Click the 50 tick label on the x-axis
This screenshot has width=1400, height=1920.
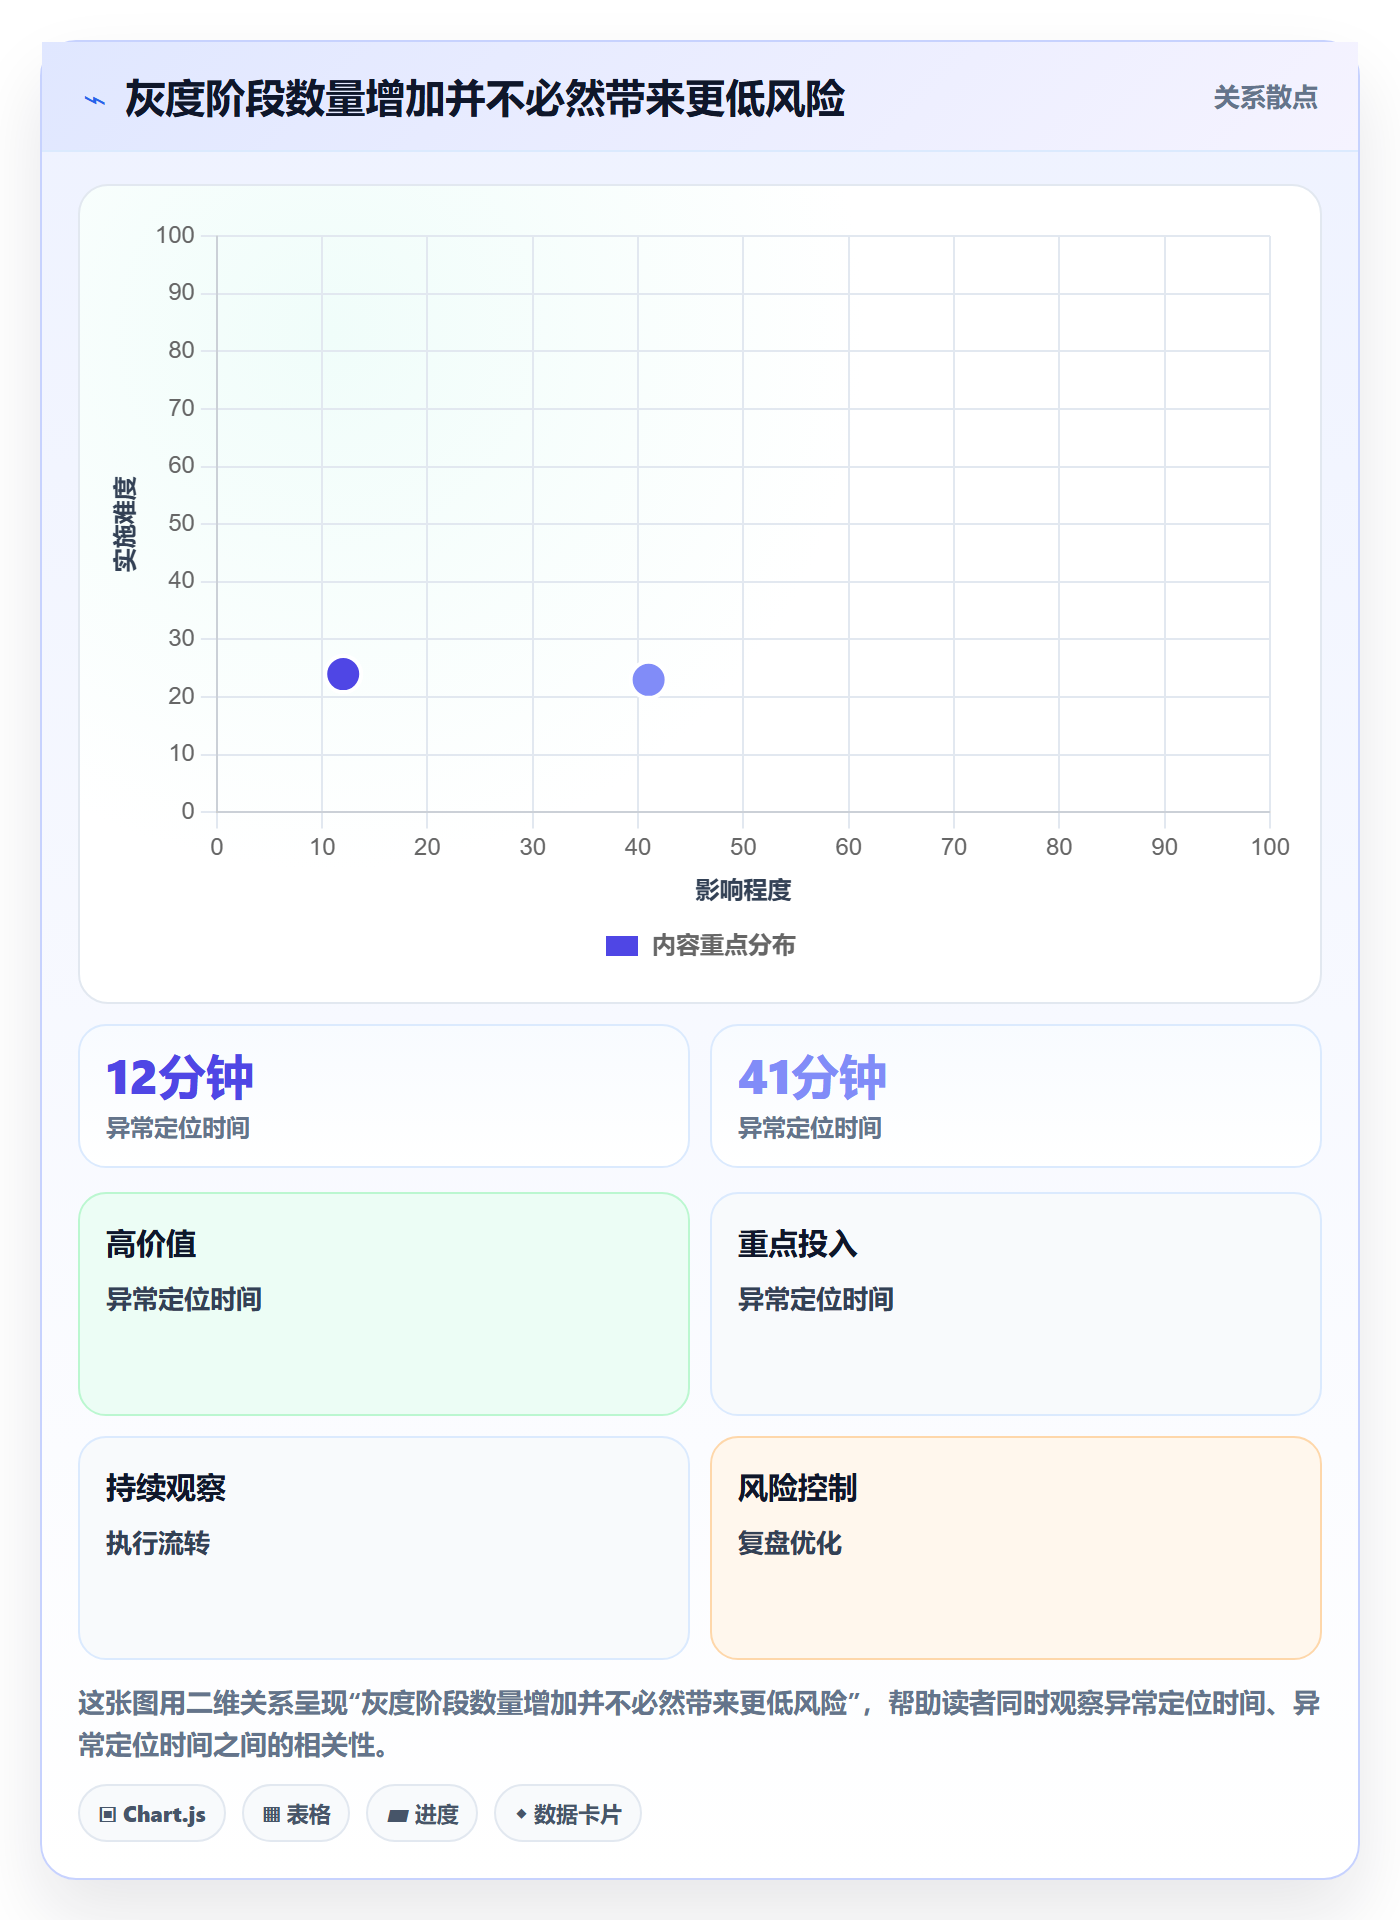(743, 847)
